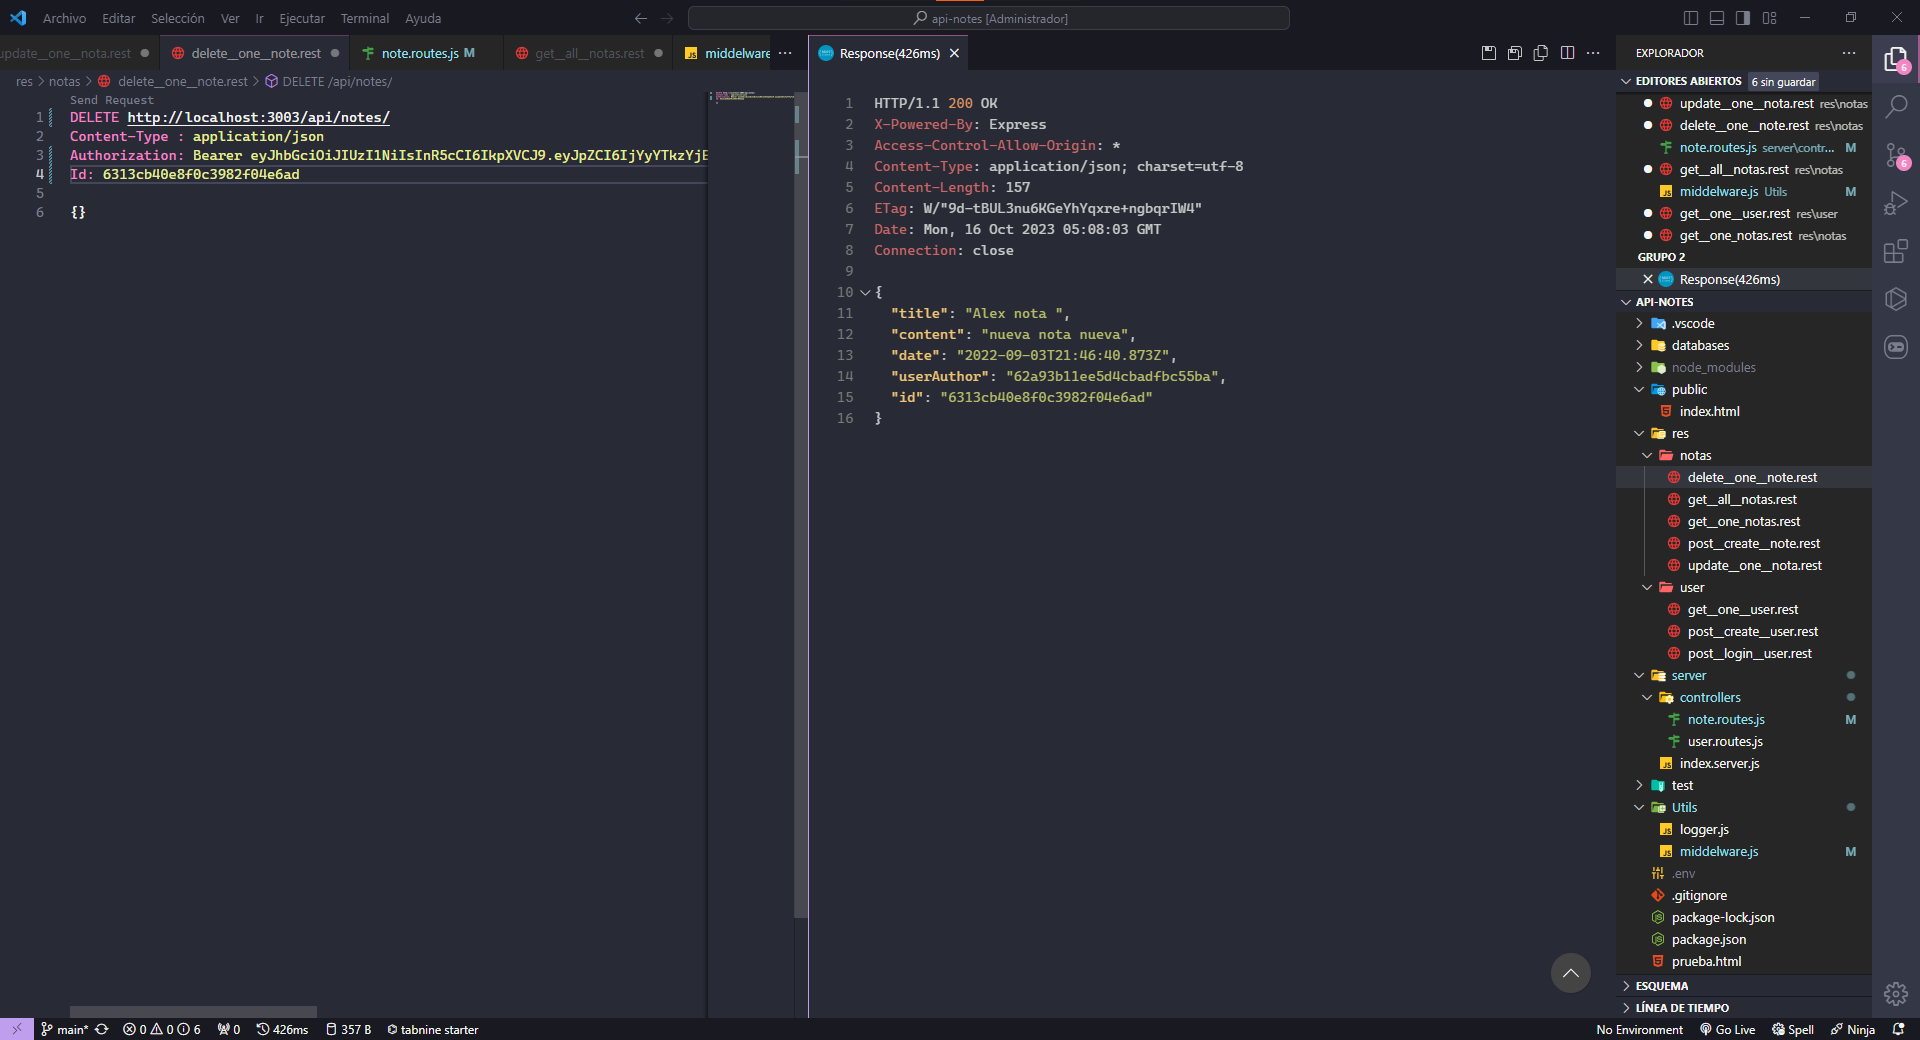Click the Ninja status bar item
This screenshot has height=1040, width=1920.
[x=1852, y=1029]
